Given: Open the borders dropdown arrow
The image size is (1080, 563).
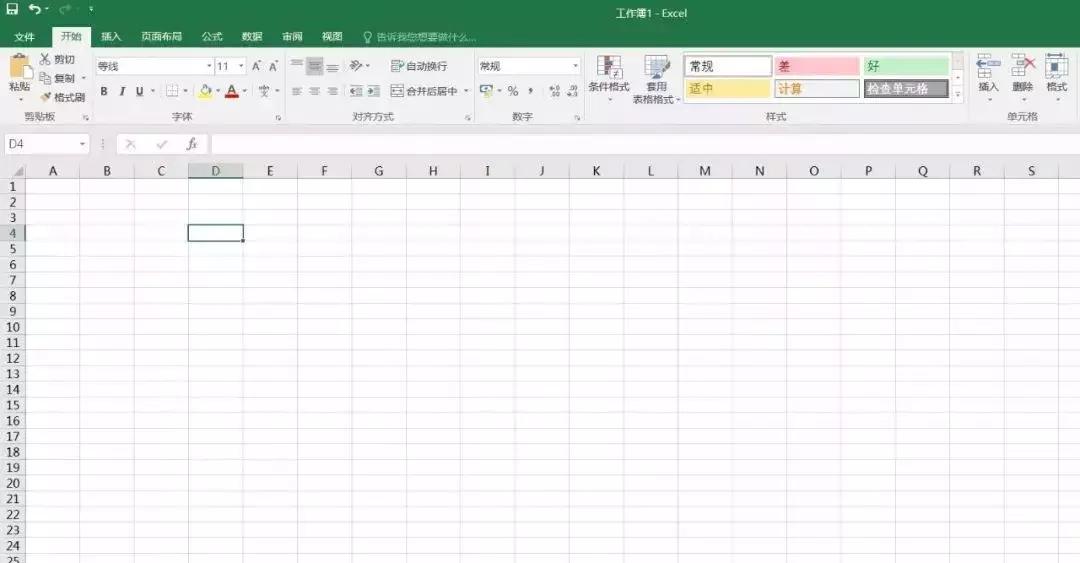Looking at the screenshot, I should pyautogui.click(x=185, y=91).
